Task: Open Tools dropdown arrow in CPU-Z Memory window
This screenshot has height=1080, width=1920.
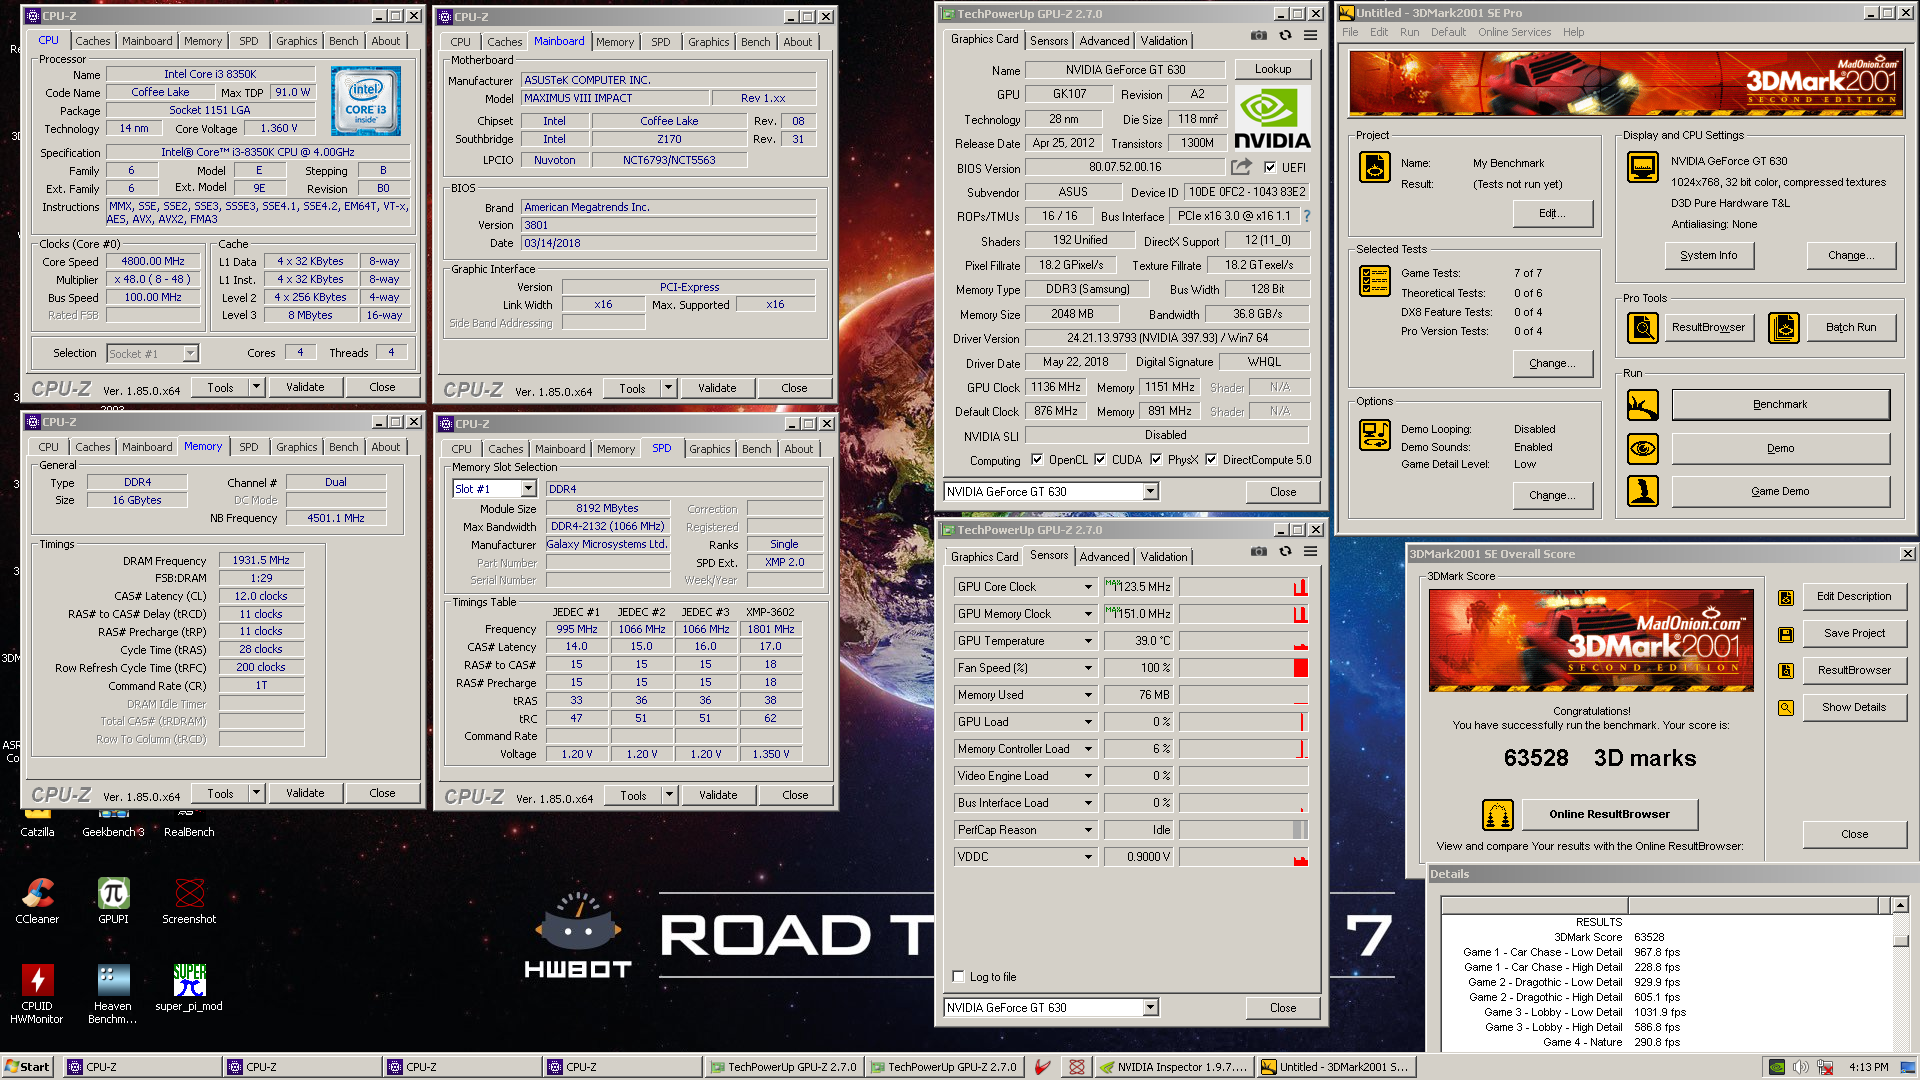Action: coord(257,793)
